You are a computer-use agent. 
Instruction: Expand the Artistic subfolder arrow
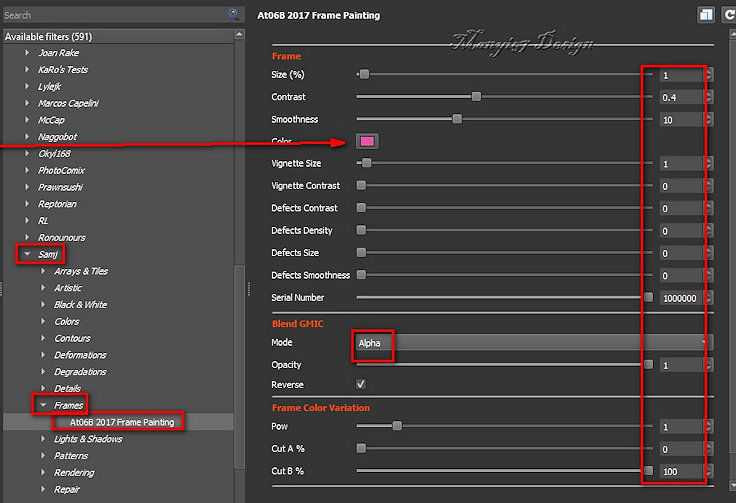[x=43, y=288]
